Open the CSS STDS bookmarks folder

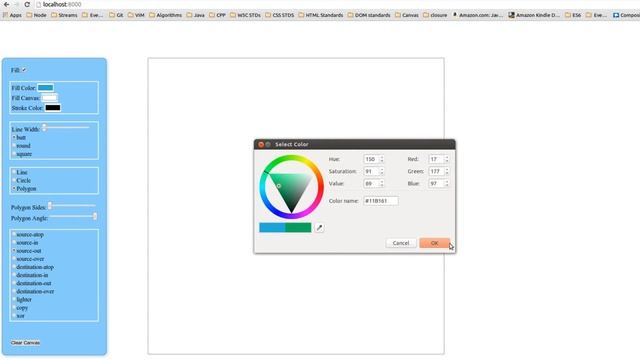pyautogui.click(x=280, y=15)
